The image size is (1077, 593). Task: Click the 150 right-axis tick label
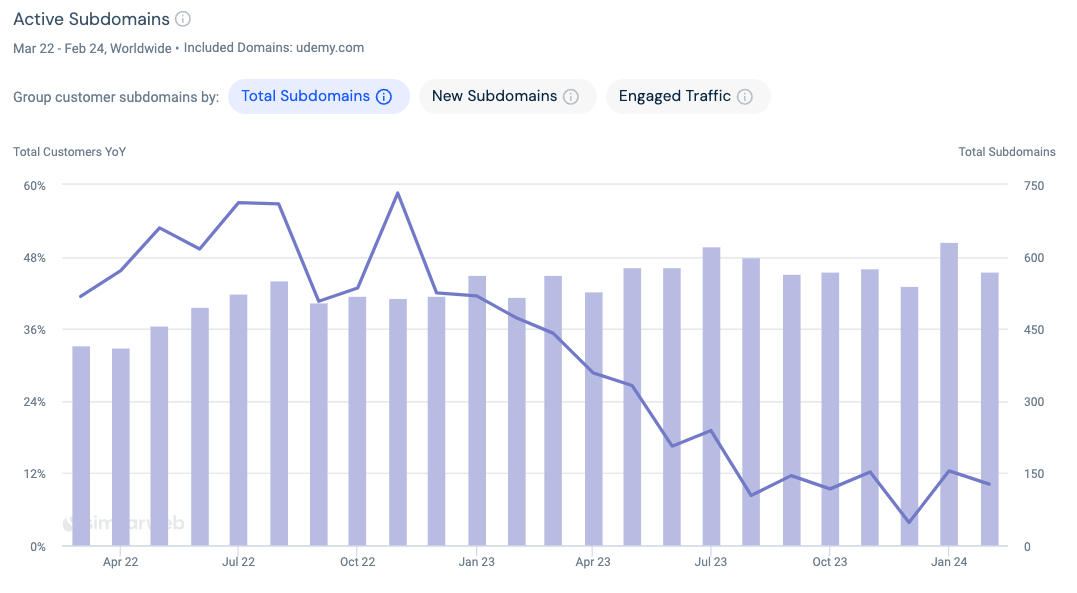tap(1034, 474)
